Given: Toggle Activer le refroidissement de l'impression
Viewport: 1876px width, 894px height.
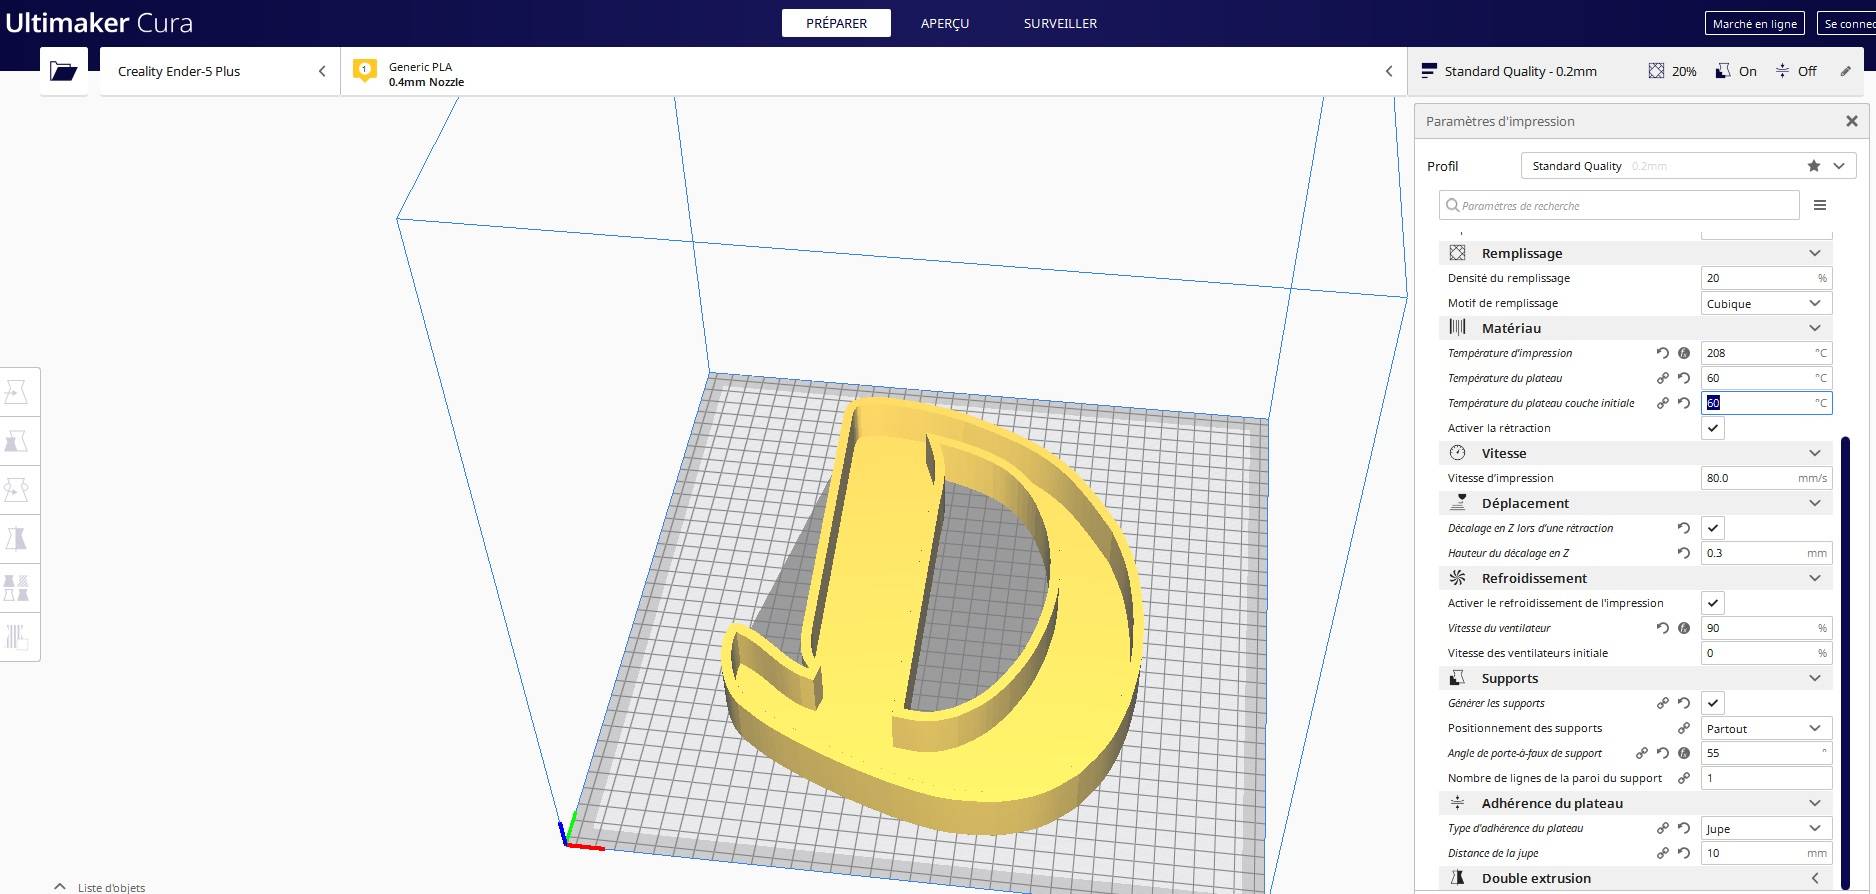Looking at the screenshot, I should 1713,603.
